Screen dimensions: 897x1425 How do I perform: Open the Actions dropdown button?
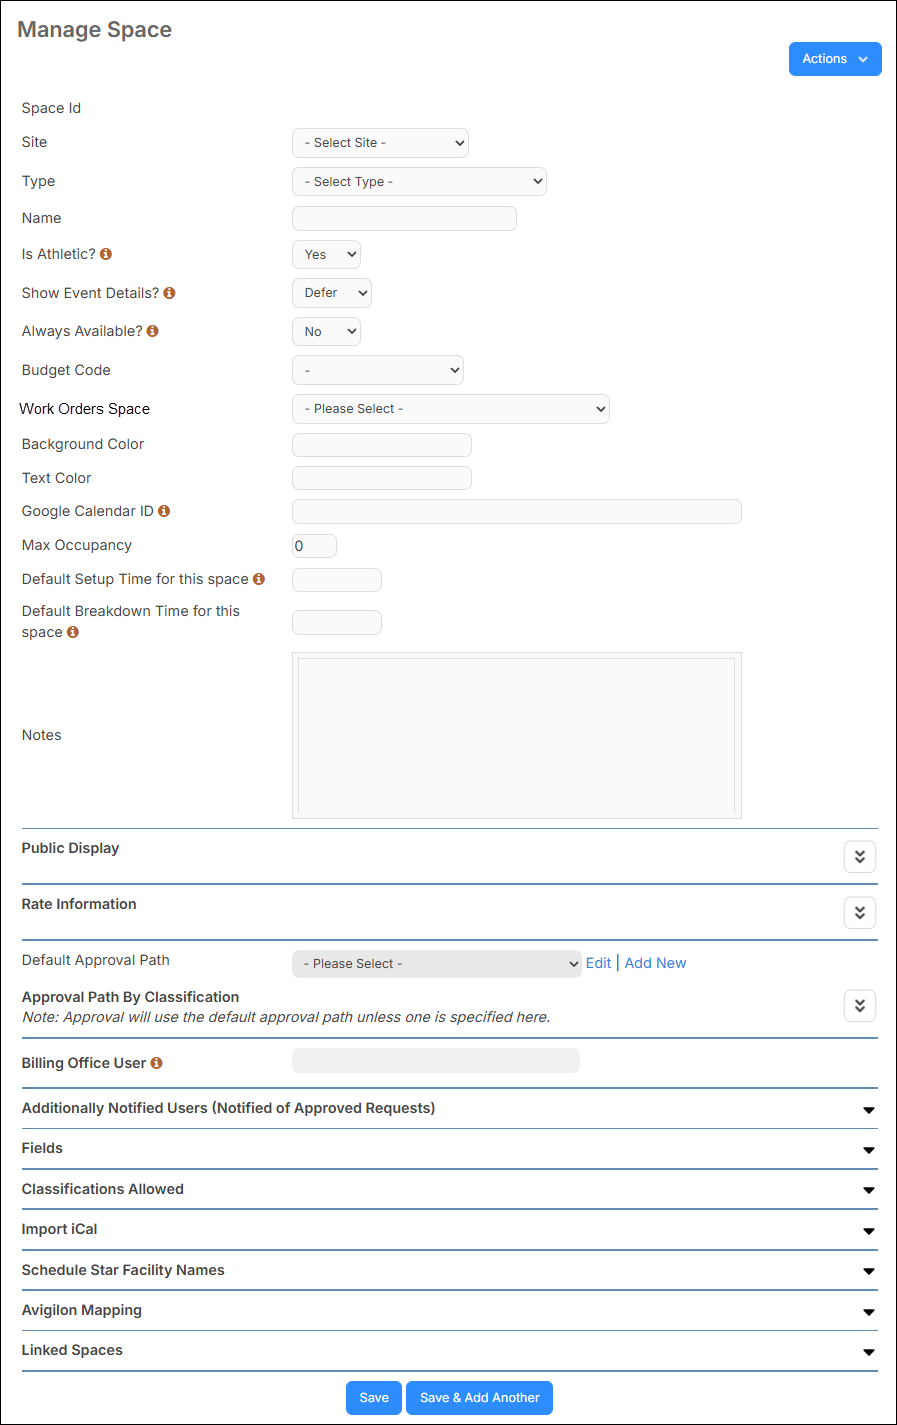[835, 59]
